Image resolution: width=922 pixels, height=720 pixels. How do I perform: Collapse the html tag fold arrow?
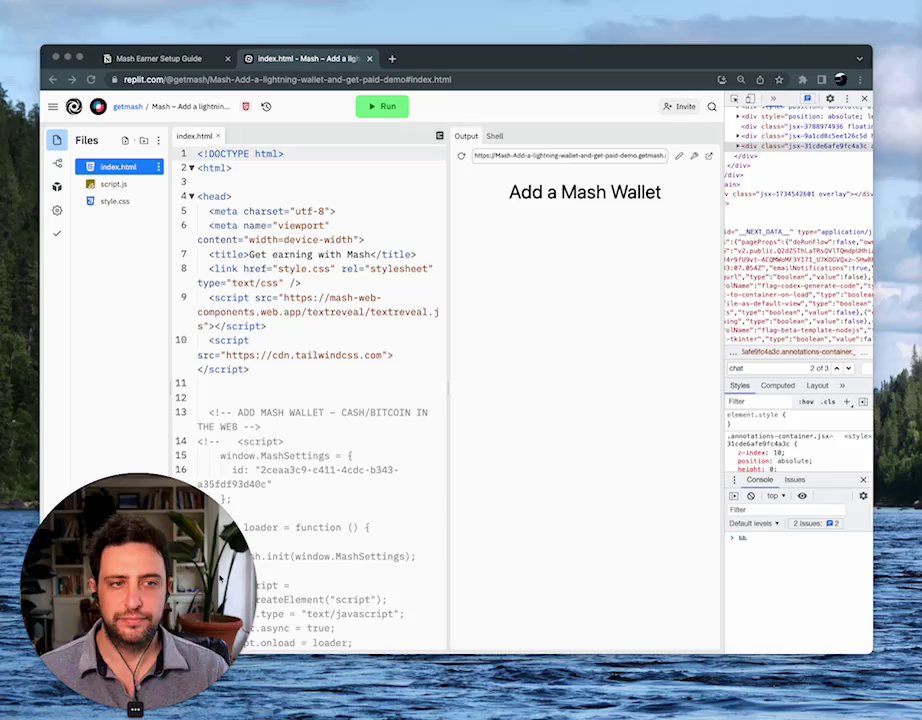[192, 168]
